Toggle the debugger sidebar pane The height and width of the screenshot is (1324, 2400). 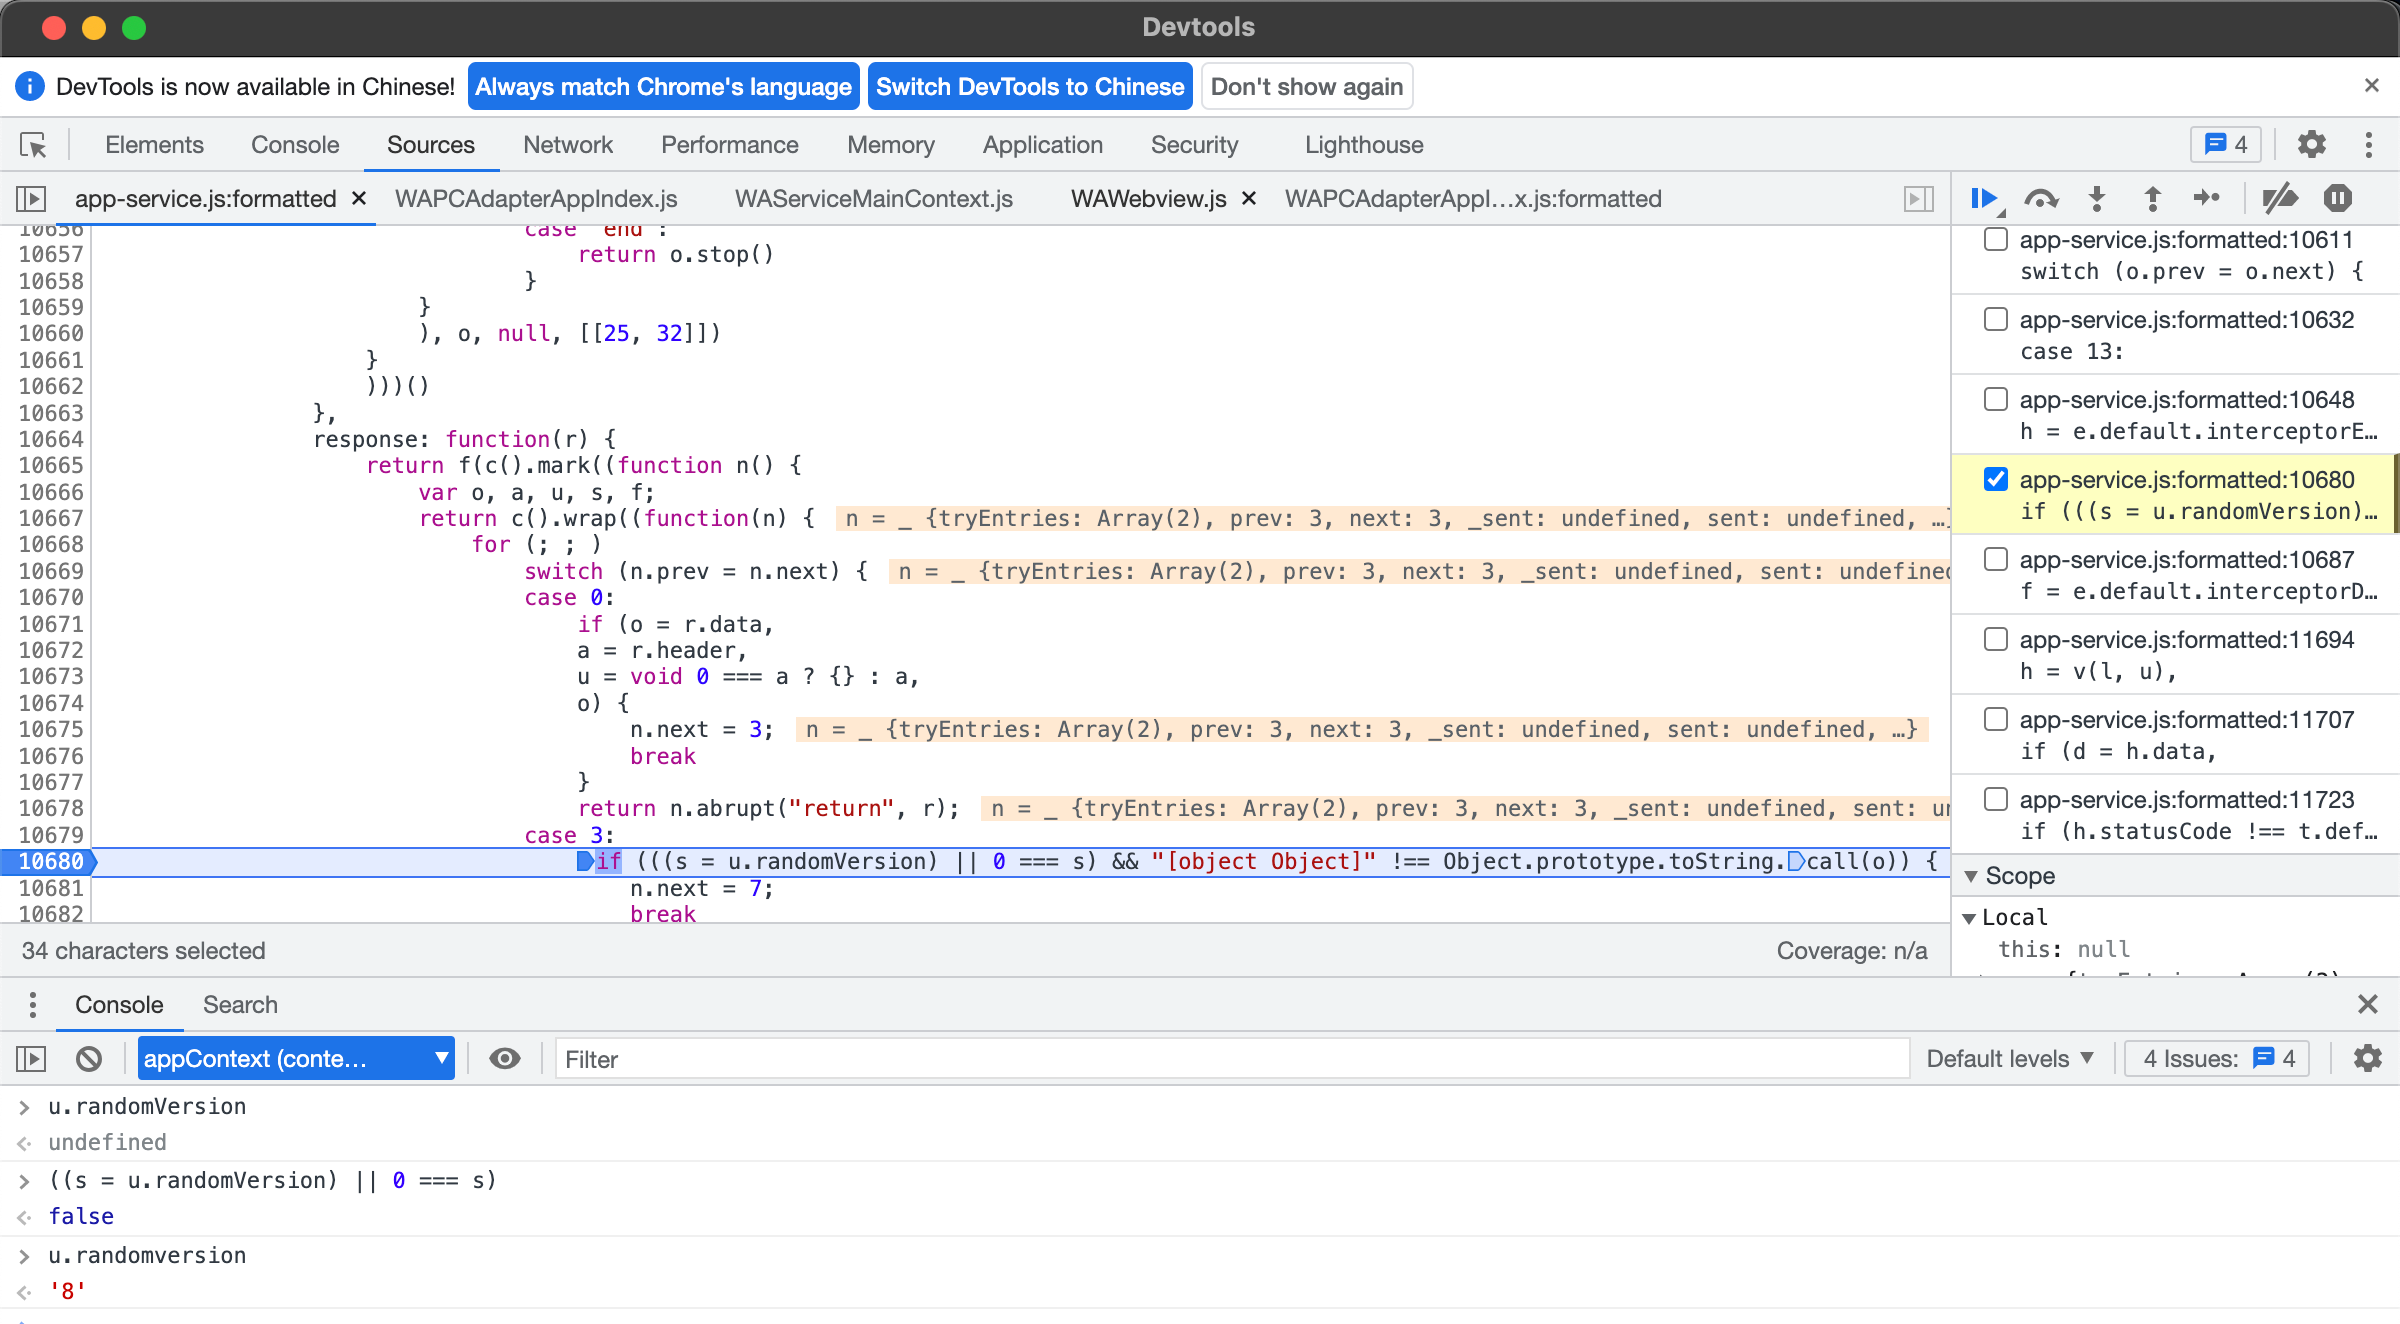point(1918,199)
